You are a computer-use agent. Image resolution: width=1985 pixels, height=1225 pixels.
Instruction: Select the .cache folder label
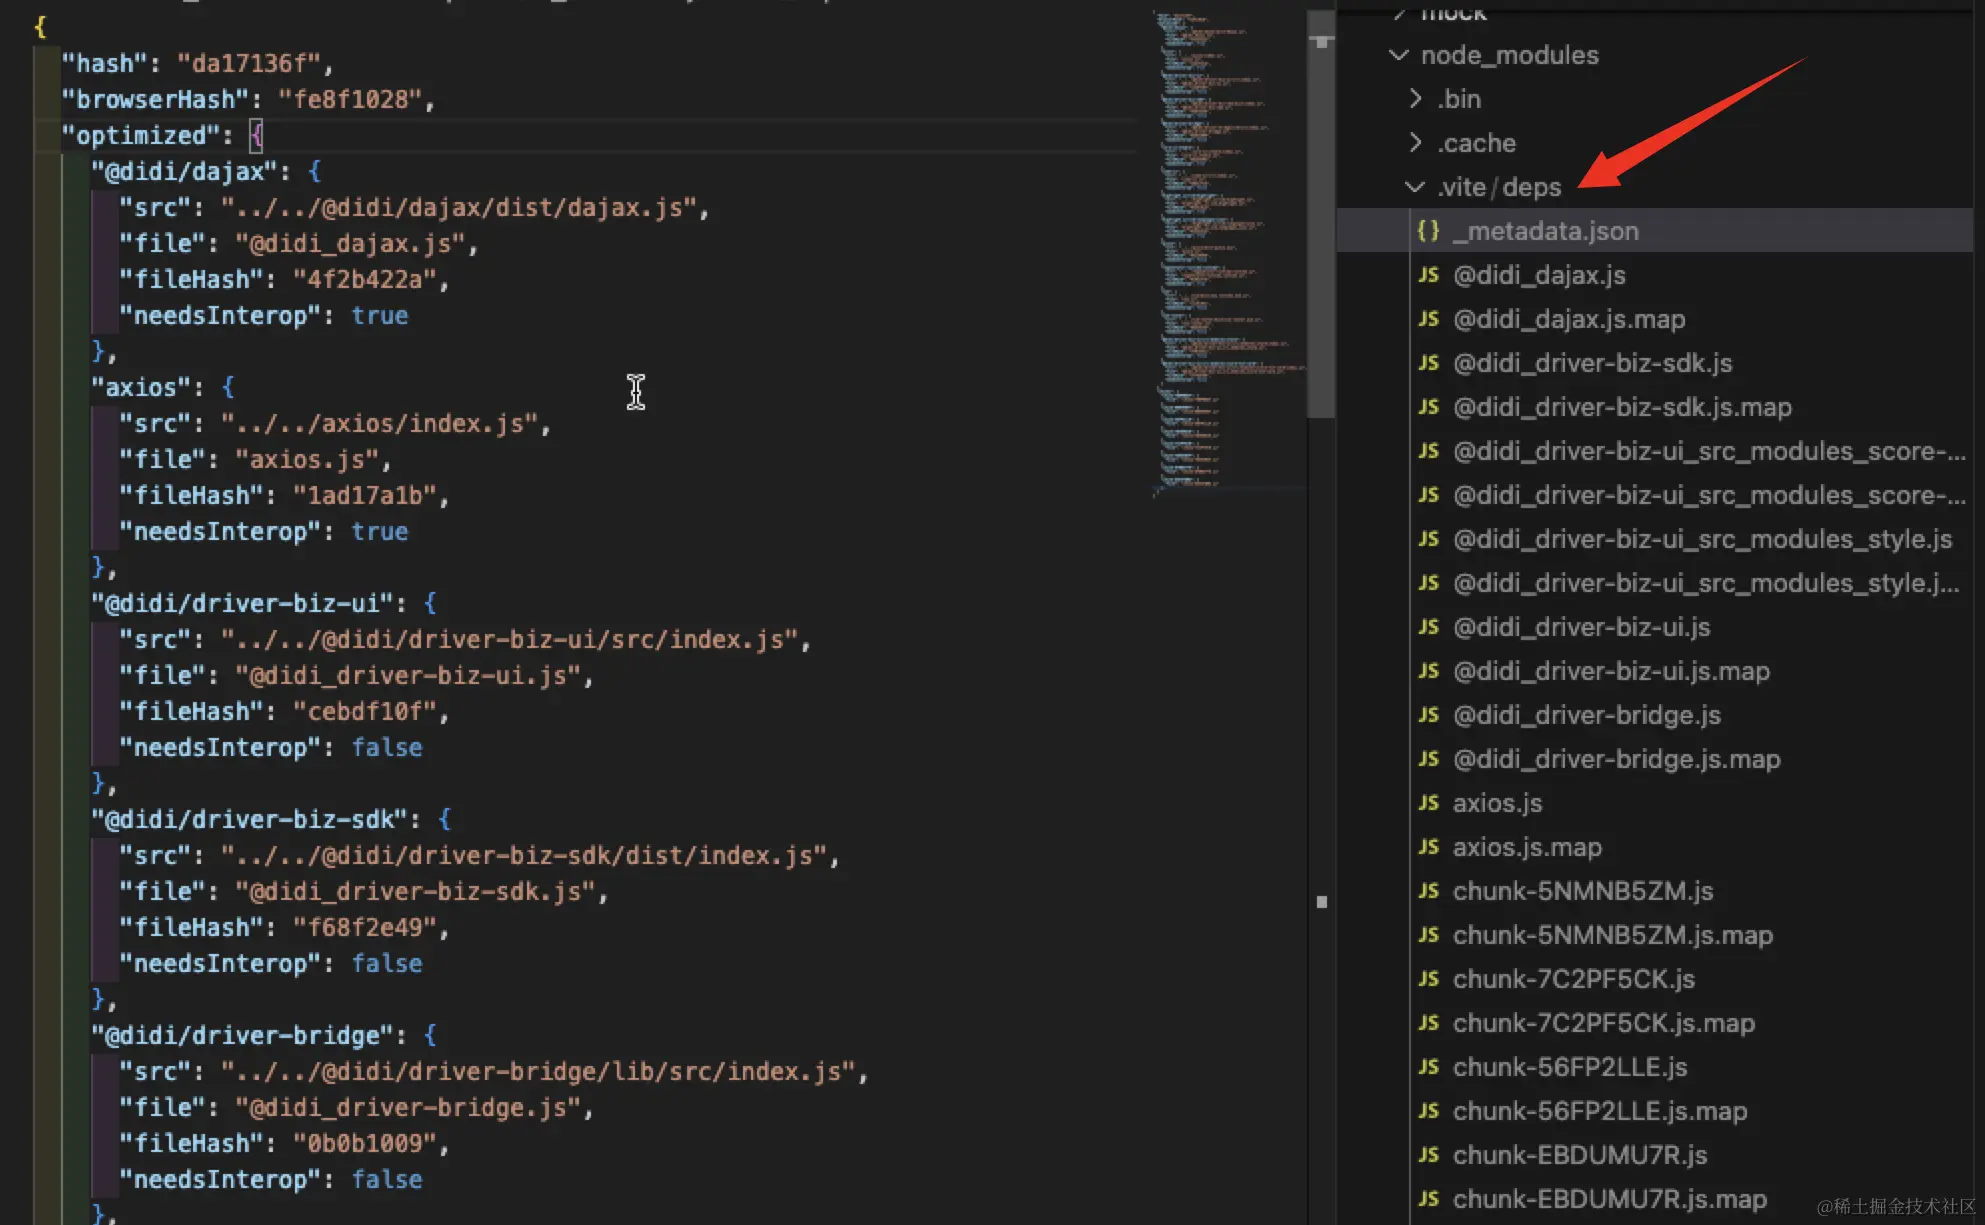pyautogui.click(x=1476, y=143)
